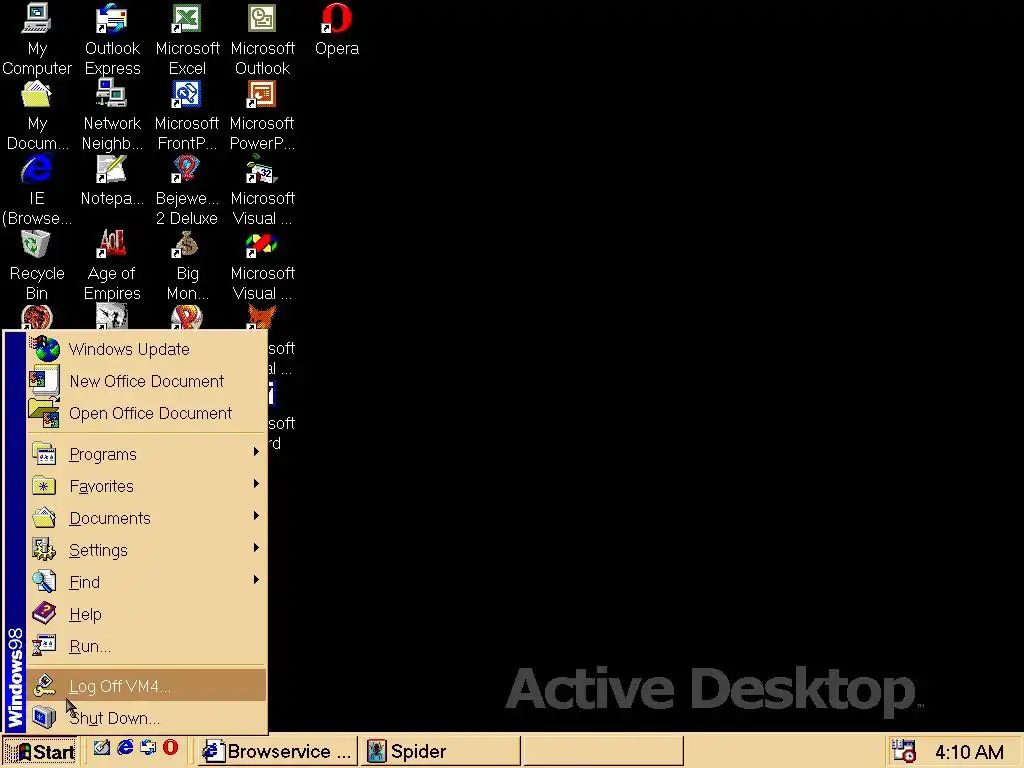Choose Open Office Document in Start menu
This screenshot has width=1024, height=768.
tap(146, 413)
